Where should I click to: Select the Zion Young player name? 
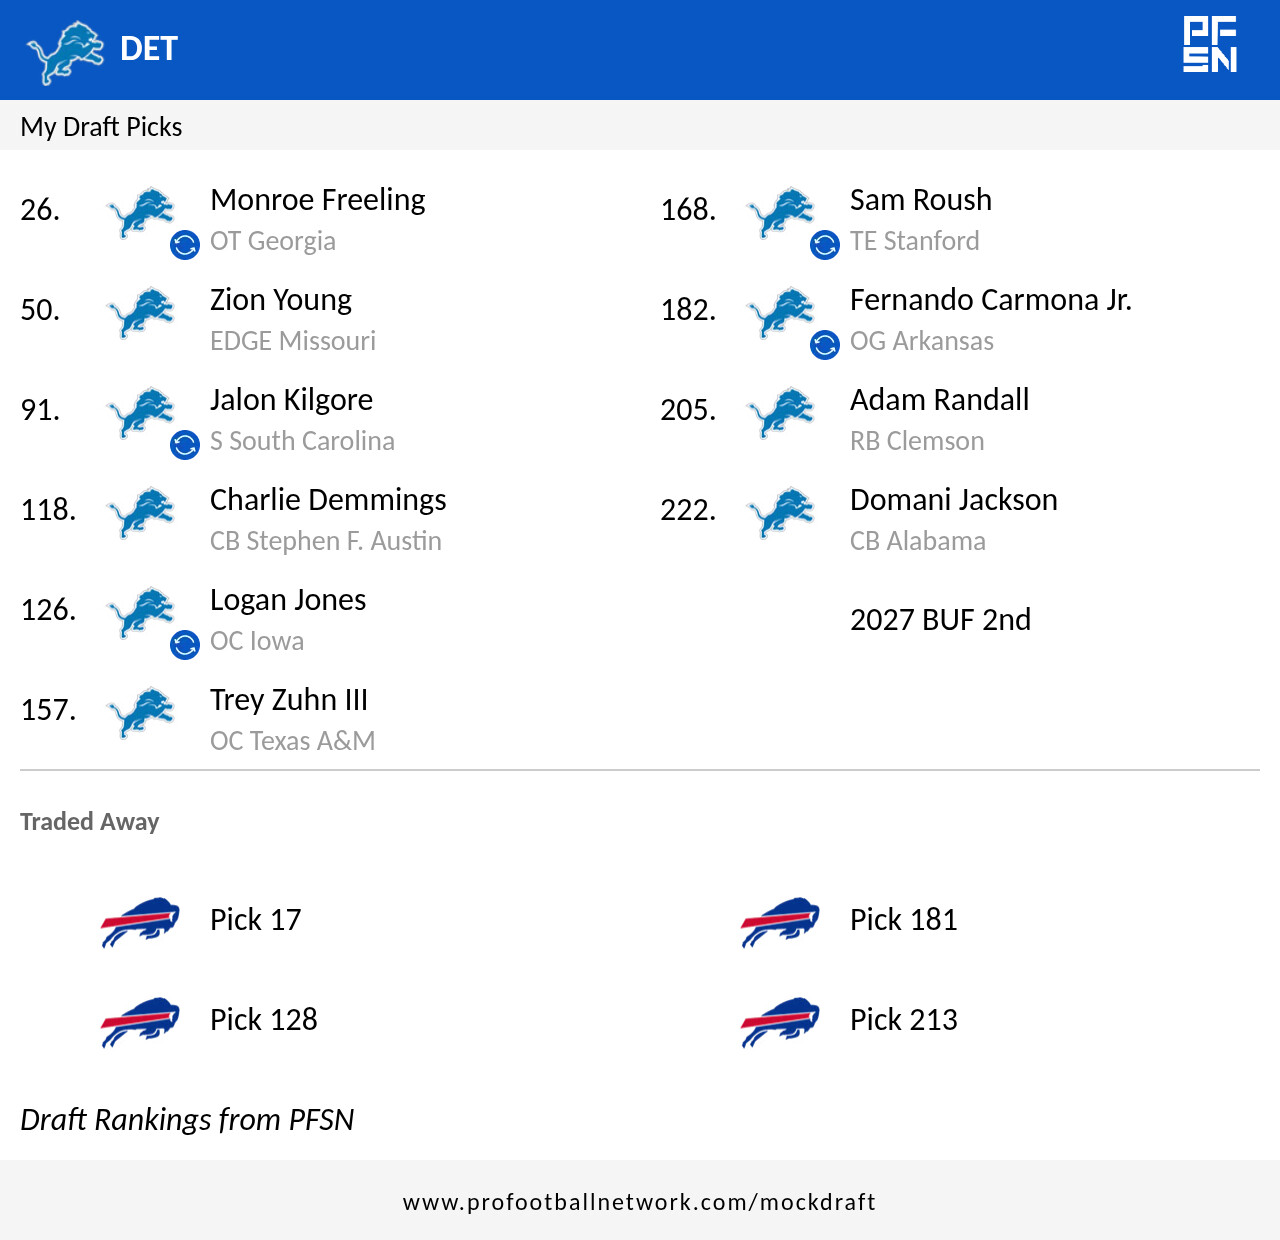pos(281,300)
